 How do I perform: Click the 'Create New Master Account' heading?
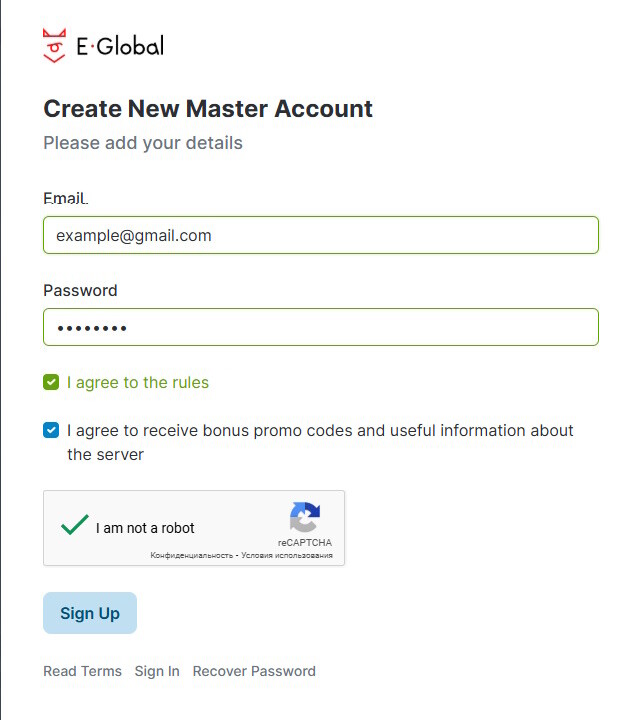208,108
